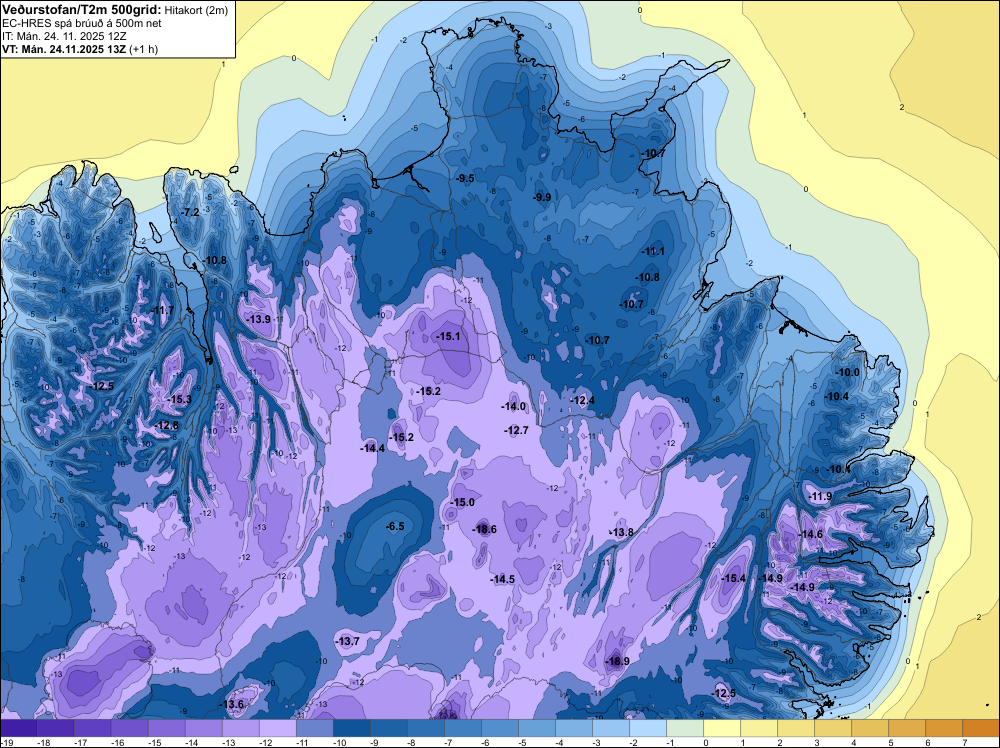The height and width of the screenshot is (748, 1000).
Task: Click the bold temperature value "-11.1"
Action: tap(652, 251)
